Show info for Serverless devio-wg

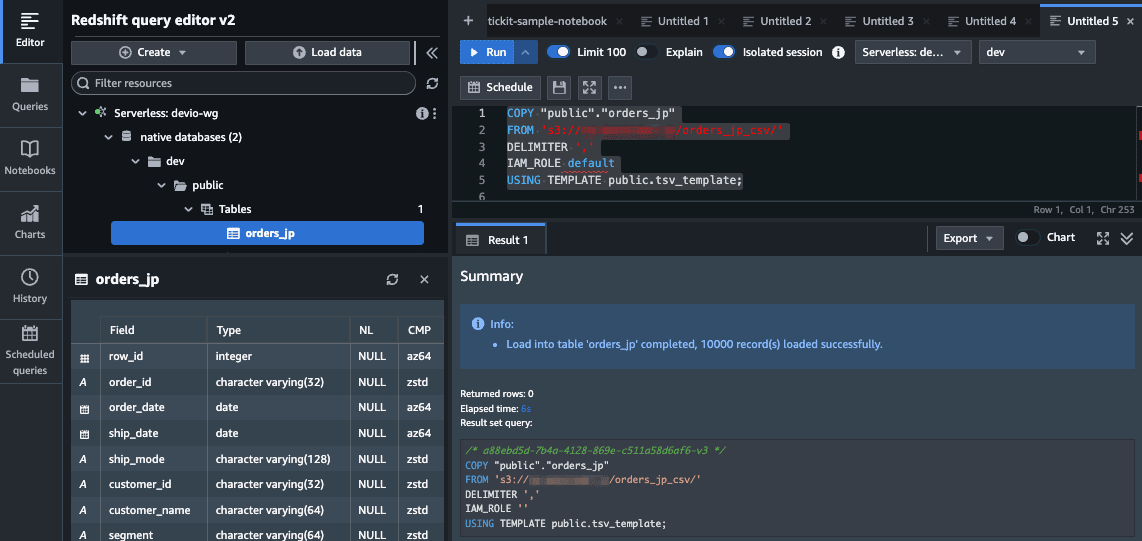tap(421, 114)
